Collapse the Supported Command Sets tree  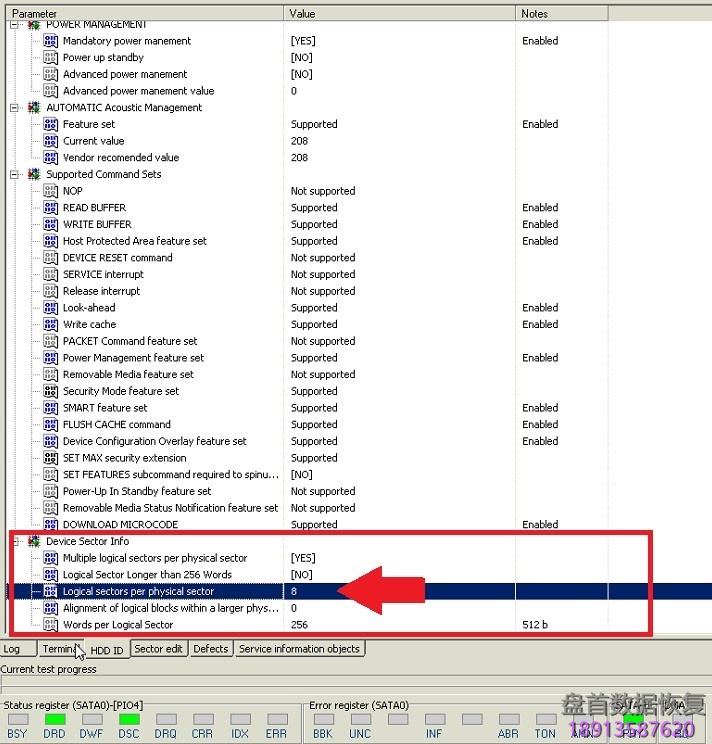point(15,174)
